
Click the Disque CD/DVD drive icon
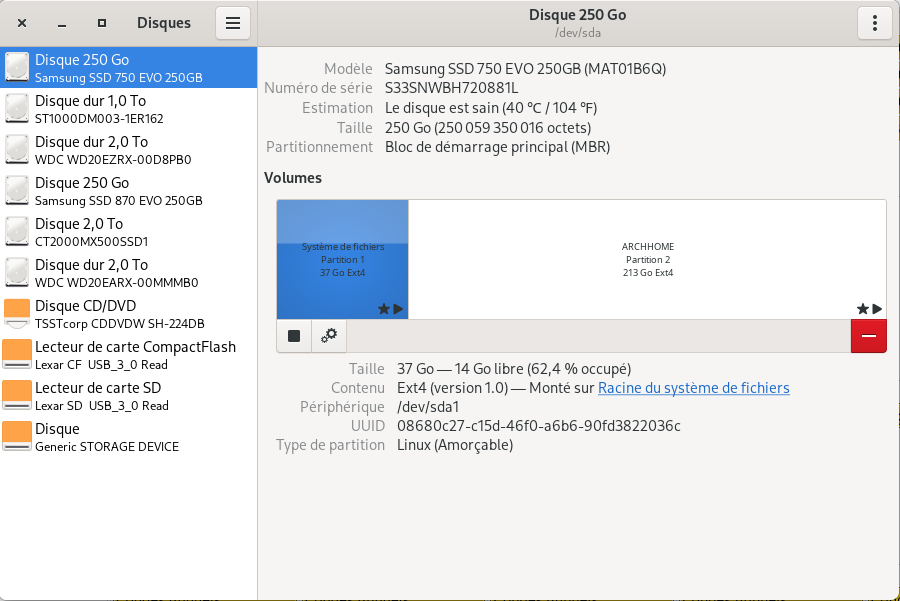pyautogui.click(x=17, y=314)
